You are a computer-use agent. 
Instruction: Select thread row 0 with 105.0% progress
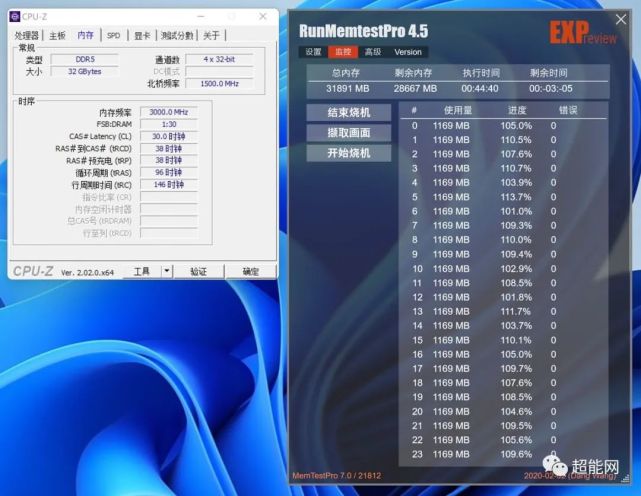click(x=504, y=126)
